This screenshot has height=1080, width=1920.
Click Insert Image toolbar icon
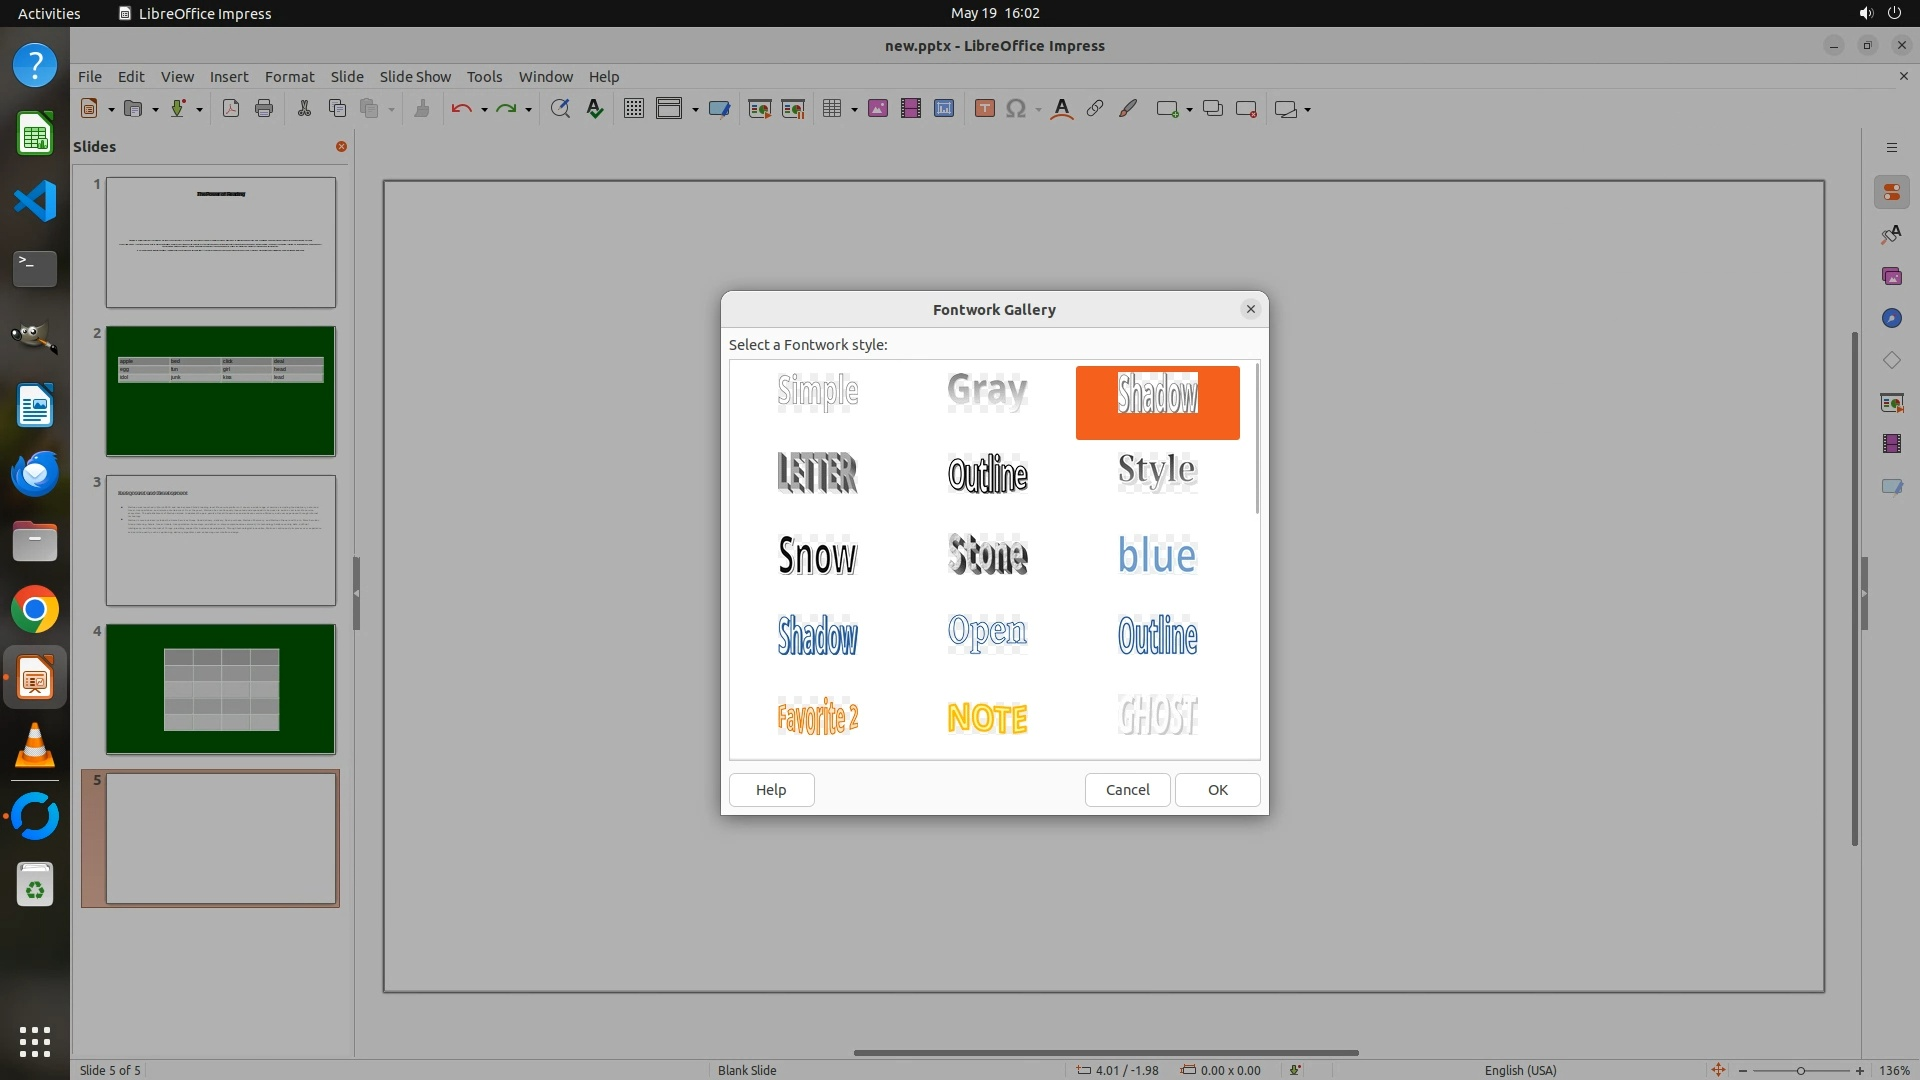(877, 109)
